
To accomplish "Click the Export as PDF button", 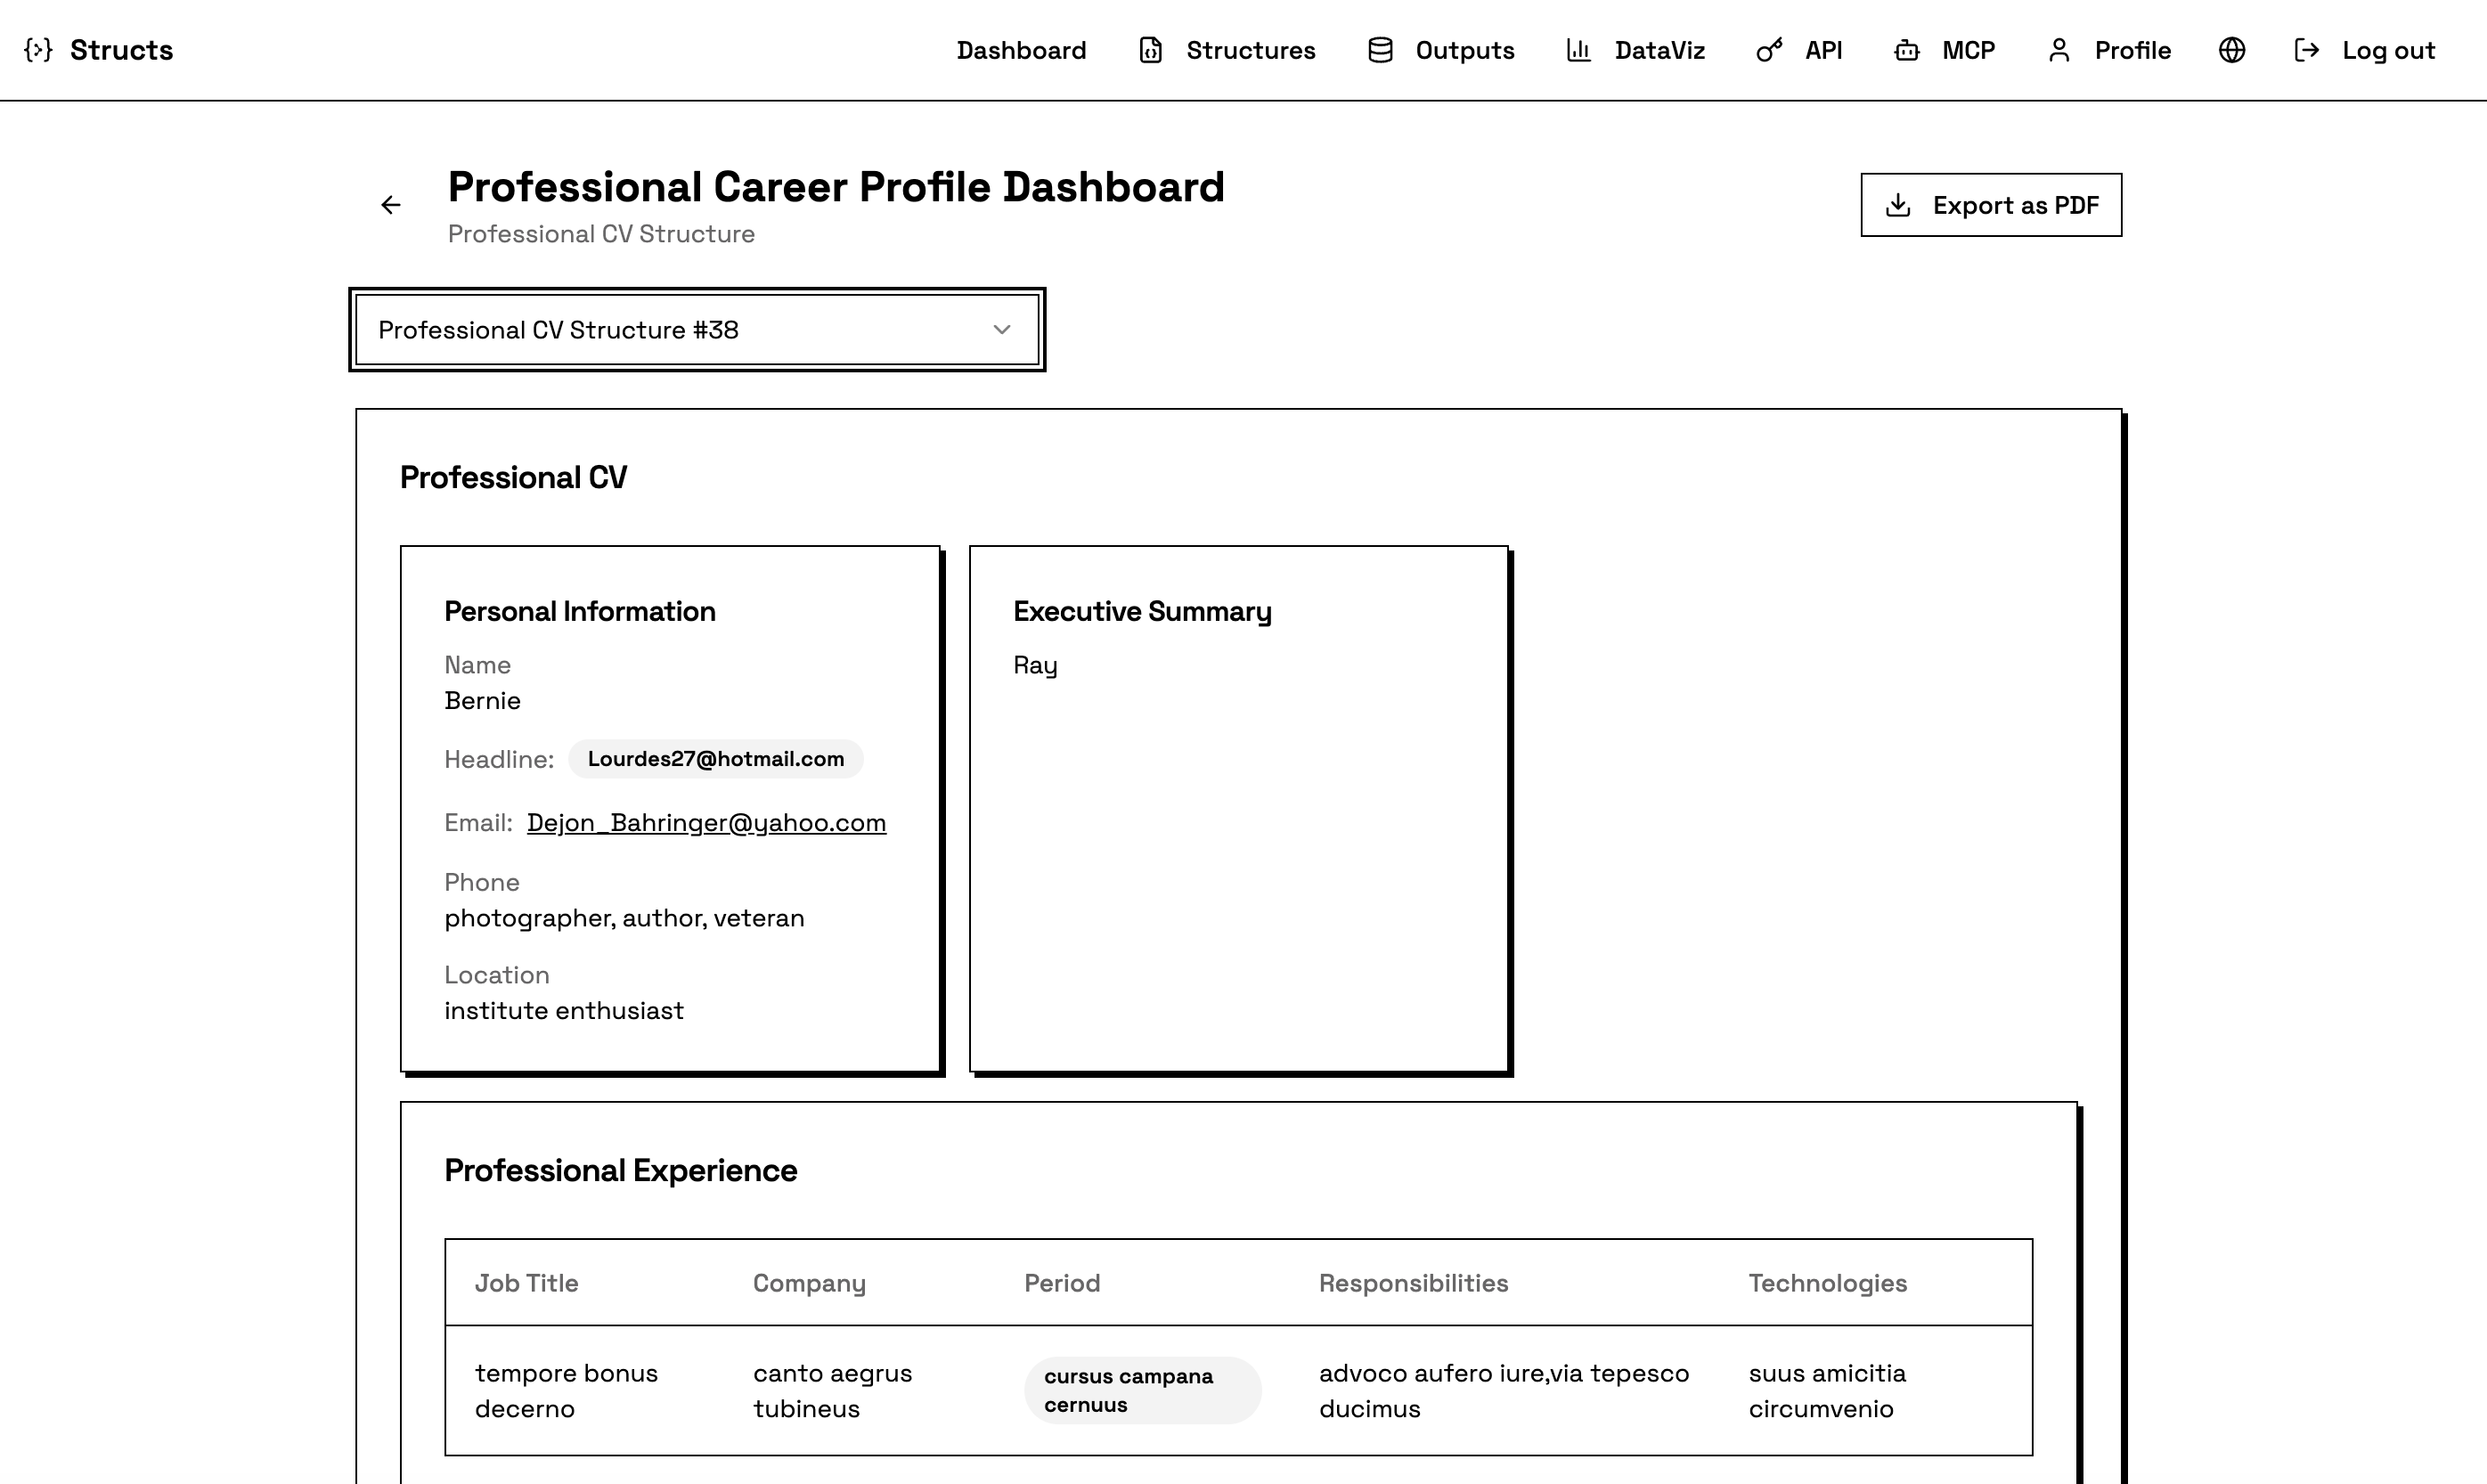I will [x=1991, y=204].
